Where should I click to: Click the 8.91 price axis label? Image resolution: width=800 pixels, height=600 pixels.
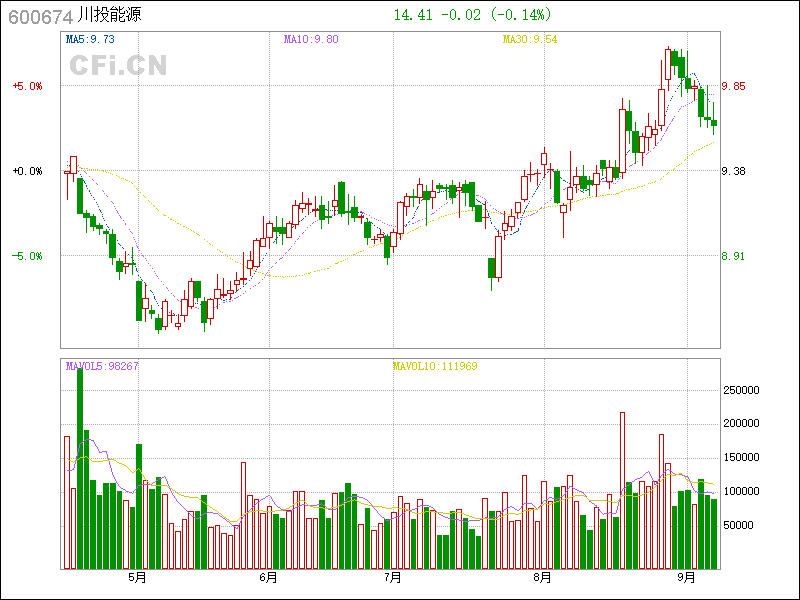click(733, 256)
